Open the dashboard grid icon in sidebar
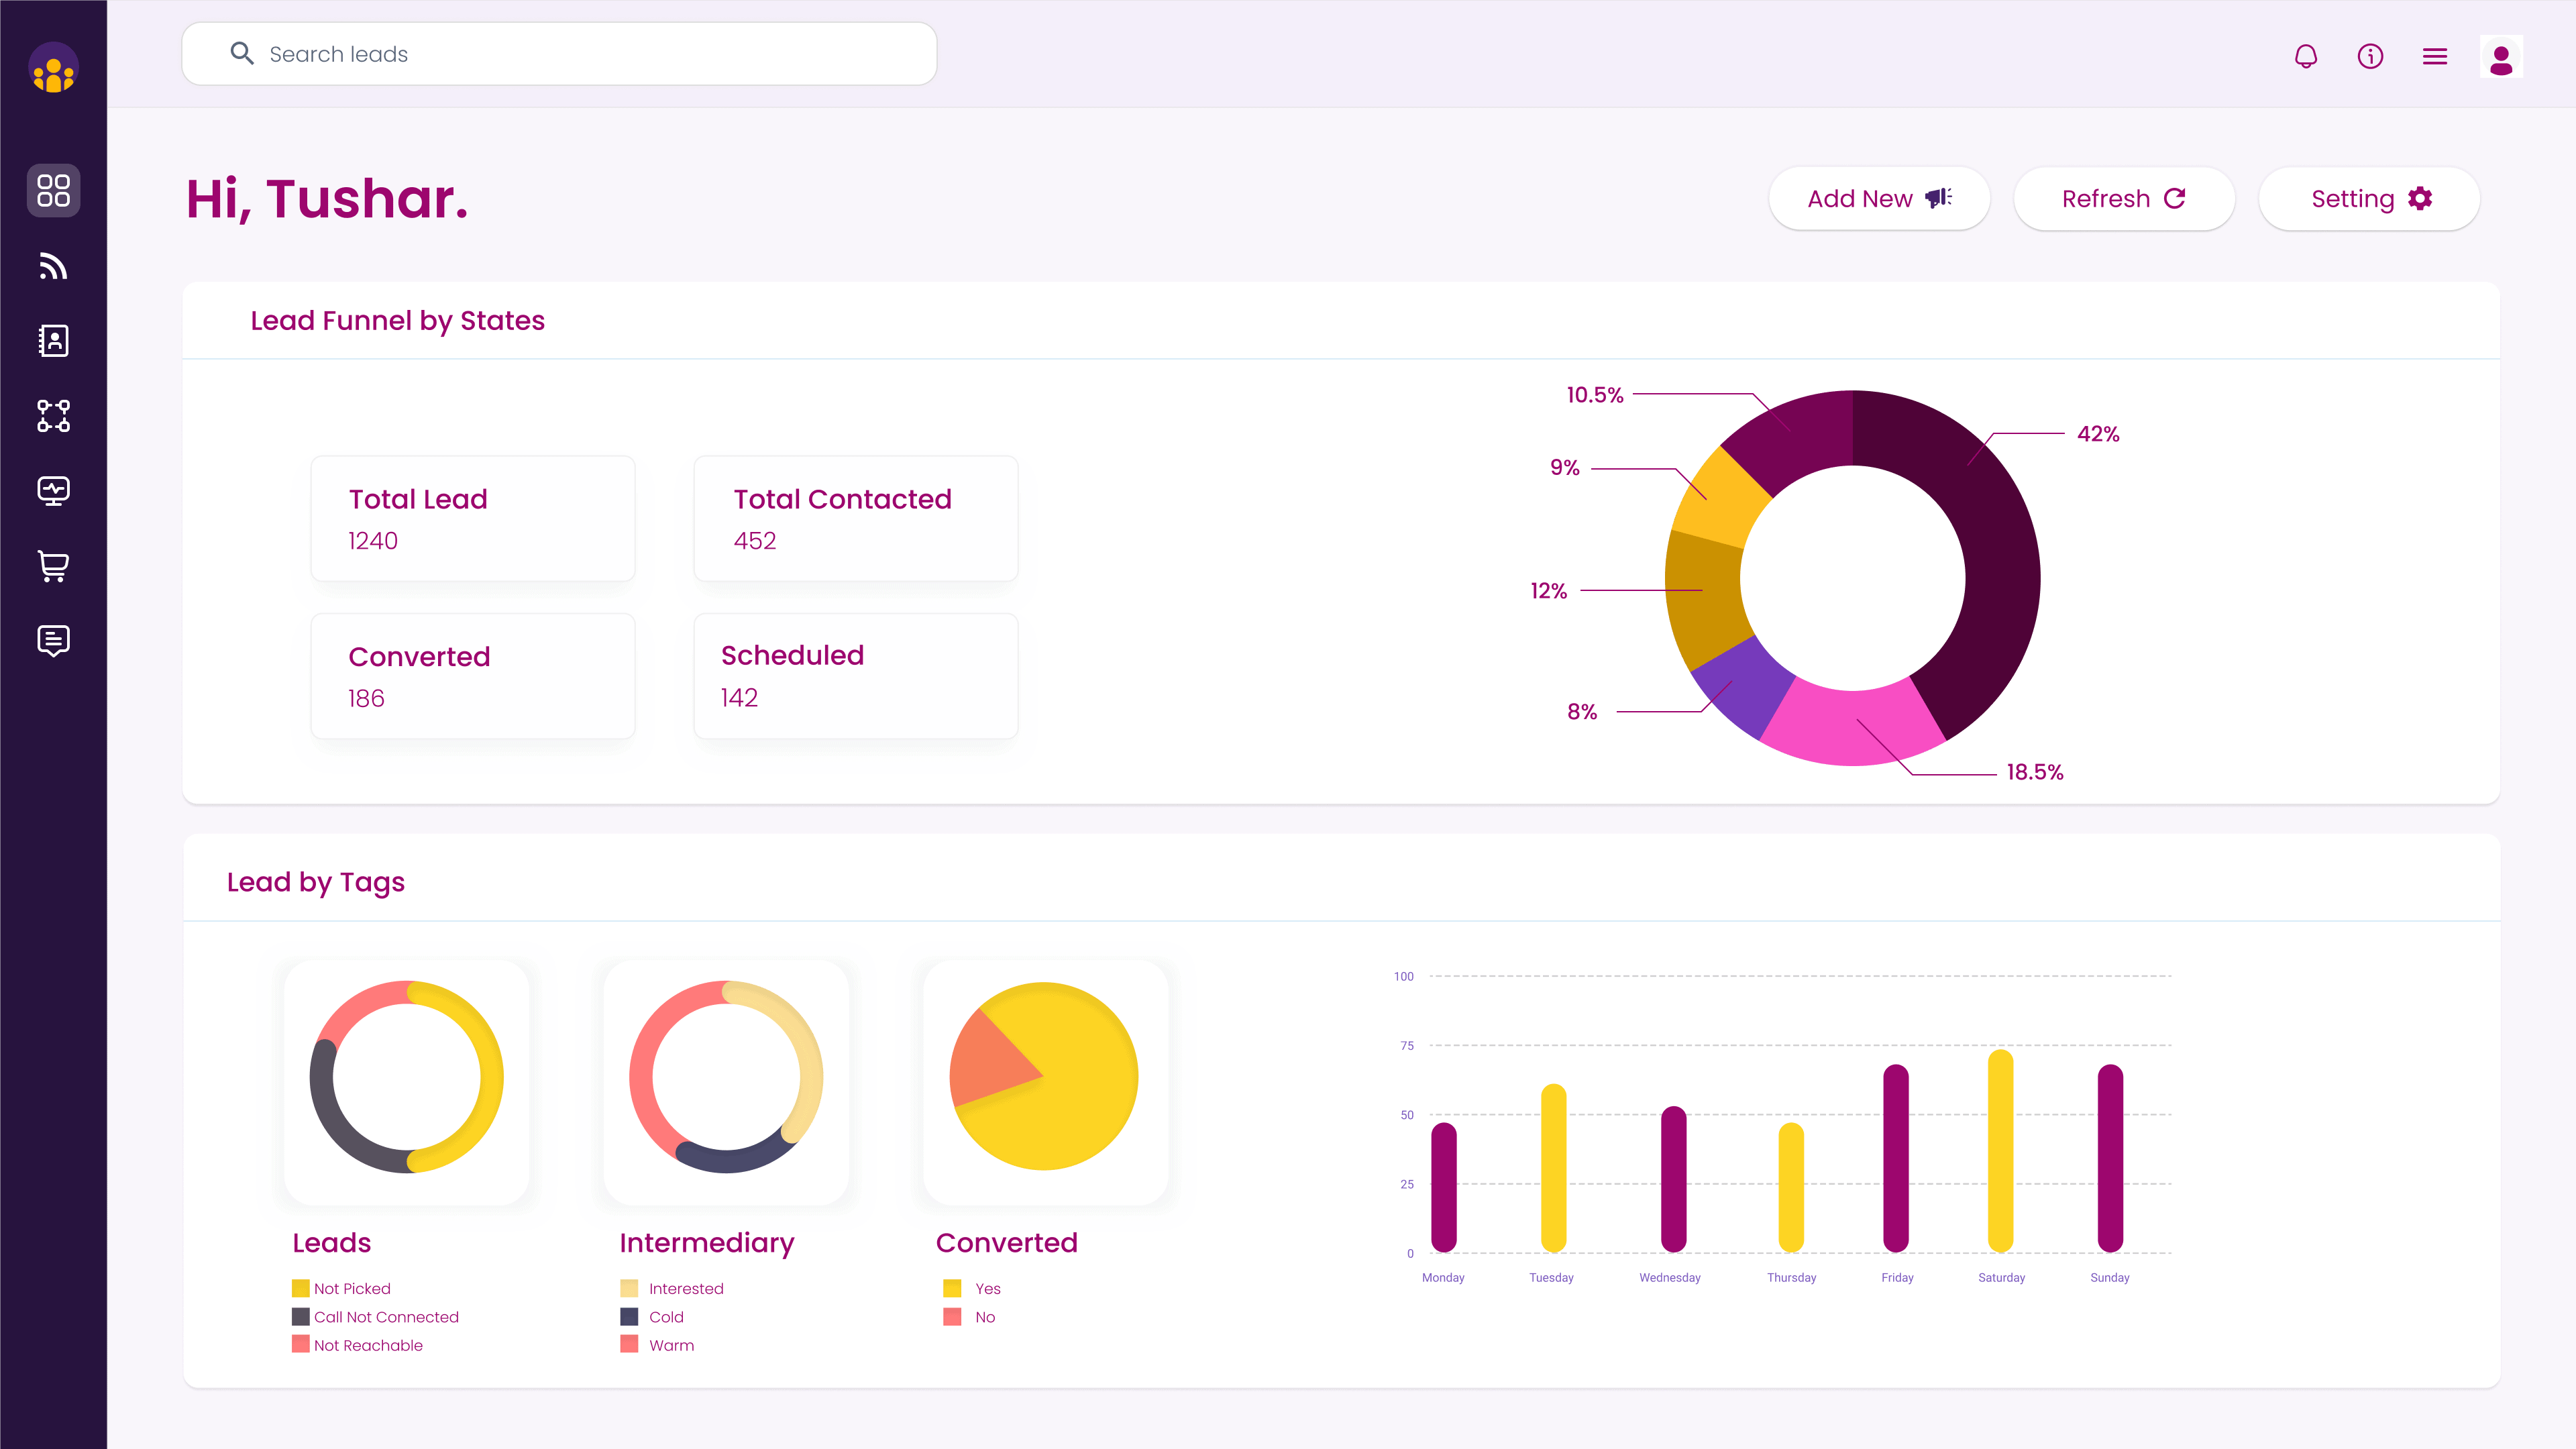This screenshot has width=2576, height=1449. (53, 190)
